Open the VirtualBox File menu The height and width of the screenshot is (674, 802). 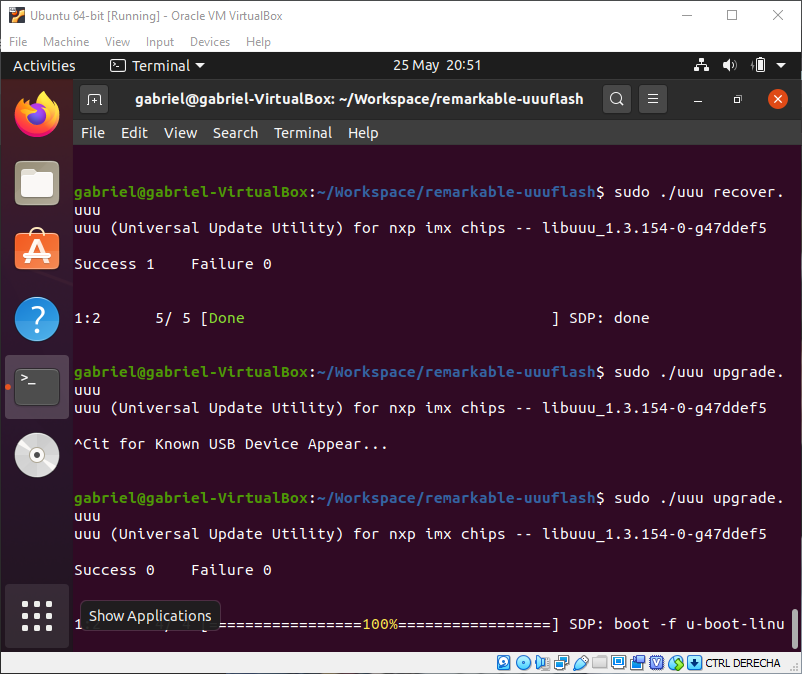click(x=18, y=41)
